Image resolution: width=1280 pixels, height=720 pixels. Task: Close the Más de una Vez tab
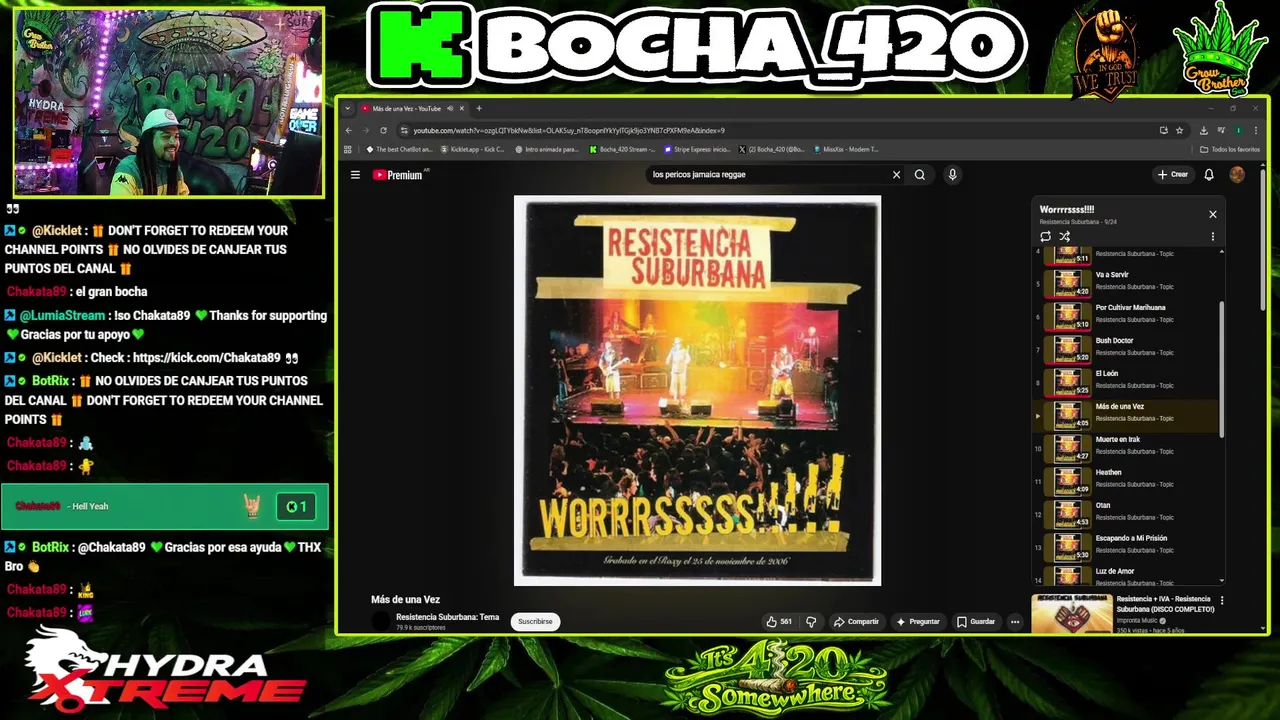click(x=462, y=108)
